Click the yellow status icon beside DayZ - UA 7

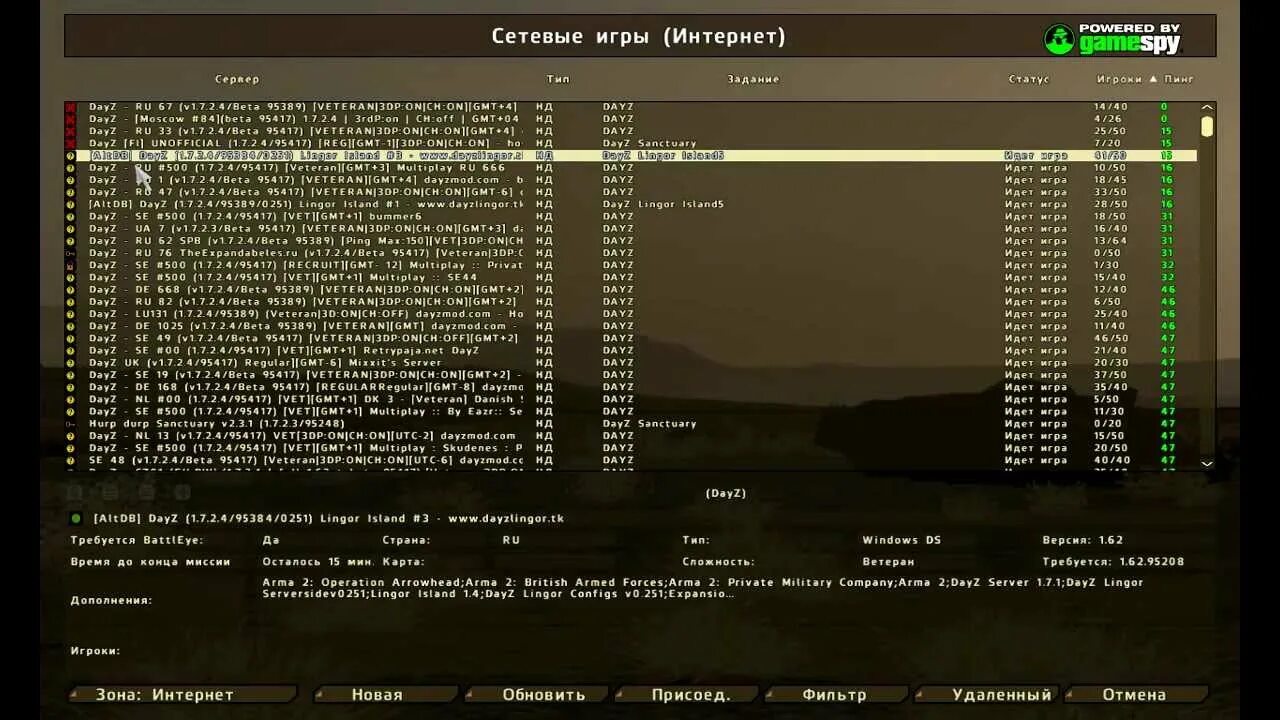click(71, 229)
